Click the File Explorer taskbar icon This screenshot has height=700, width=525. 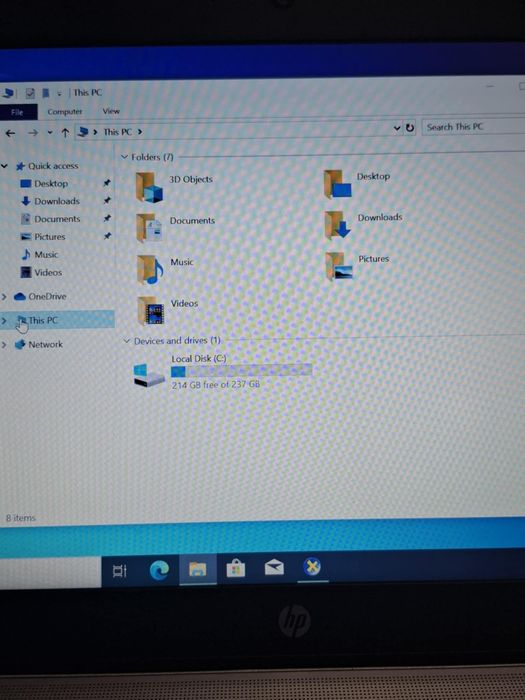point(197,569)
